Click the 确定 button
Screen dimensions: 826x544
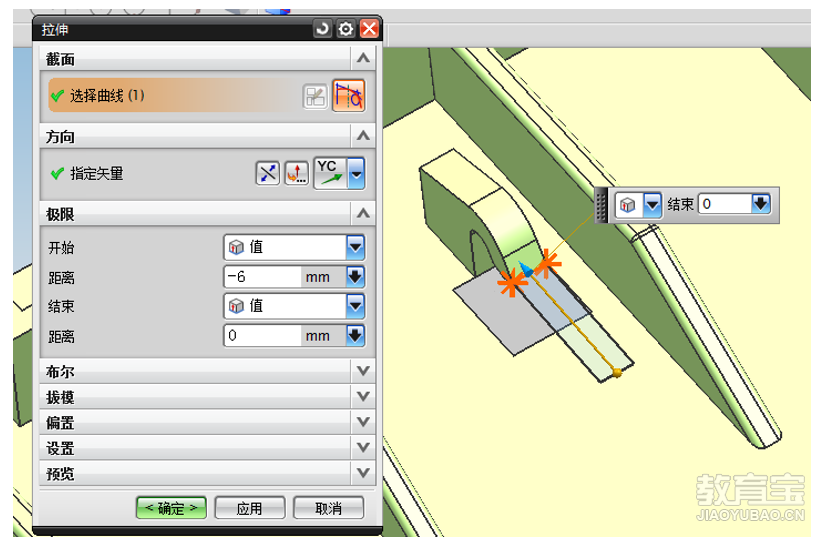point(171,508)
